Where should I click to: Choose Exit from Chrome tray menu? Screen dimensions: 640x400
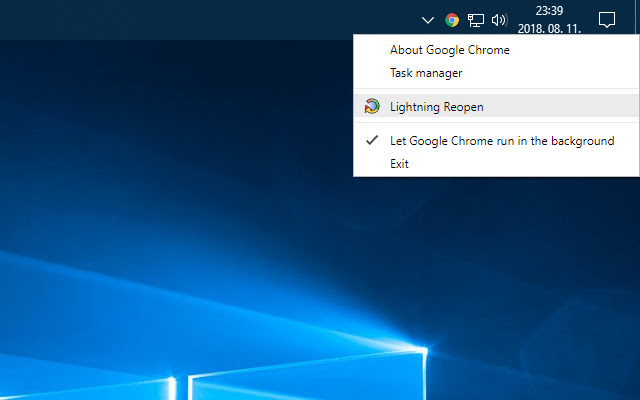(x=496, y=164)
